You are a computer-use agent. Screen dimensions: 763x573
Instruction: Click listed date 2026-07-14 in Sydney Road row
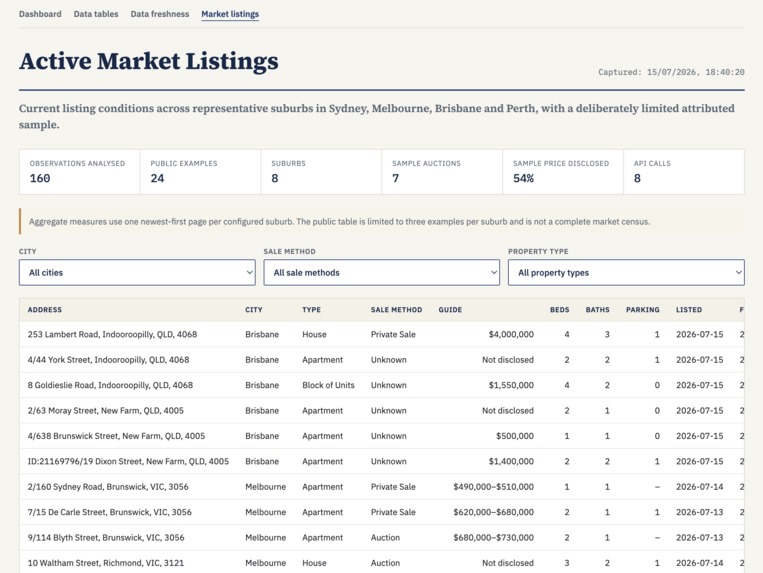click(699, 487)
